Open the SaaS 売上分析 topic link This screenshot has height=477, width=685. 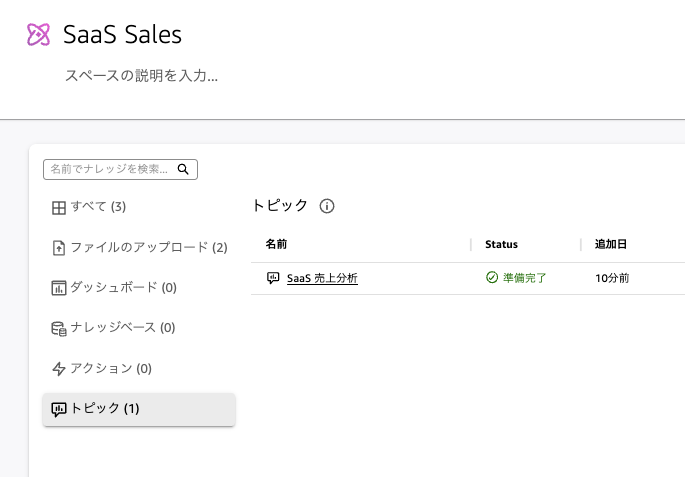(x=322, y=278)
